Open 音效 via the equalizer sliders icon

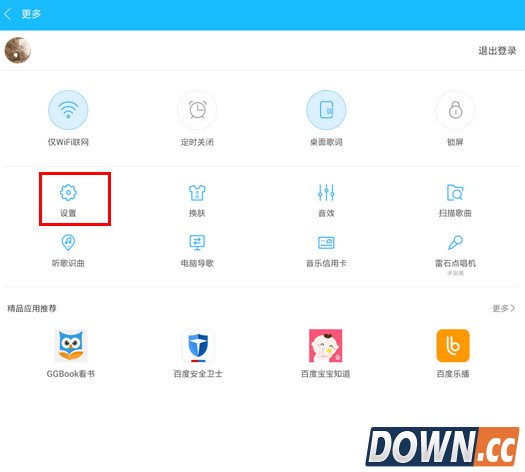coord(326,192)
